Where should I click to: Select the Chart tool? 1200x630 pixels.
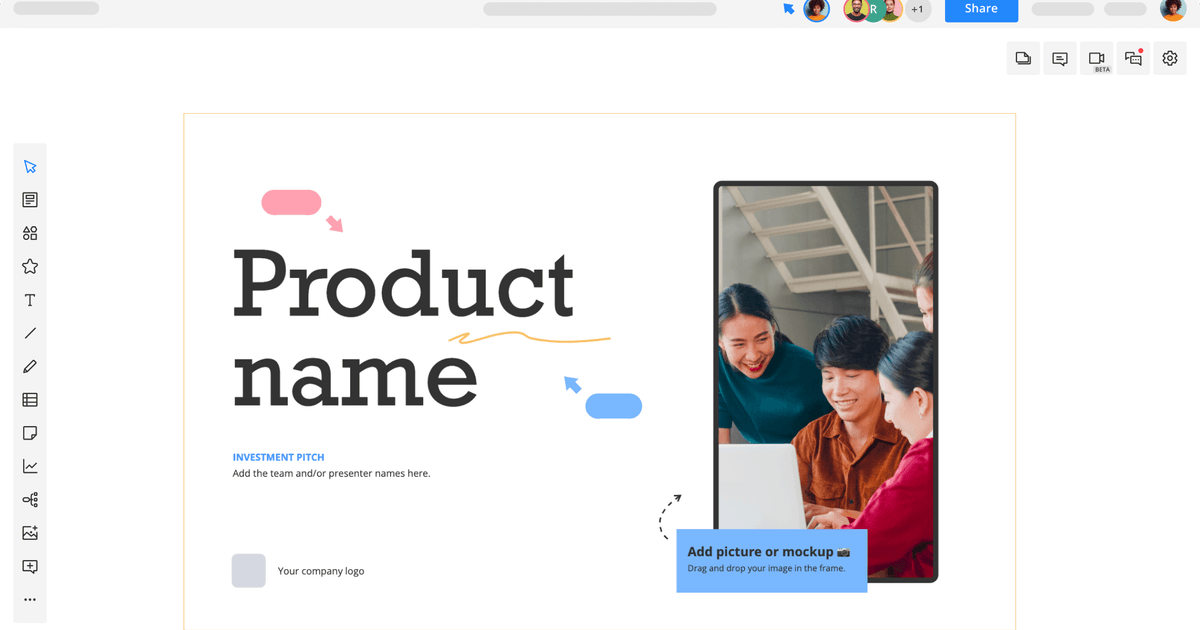(30, 466)
